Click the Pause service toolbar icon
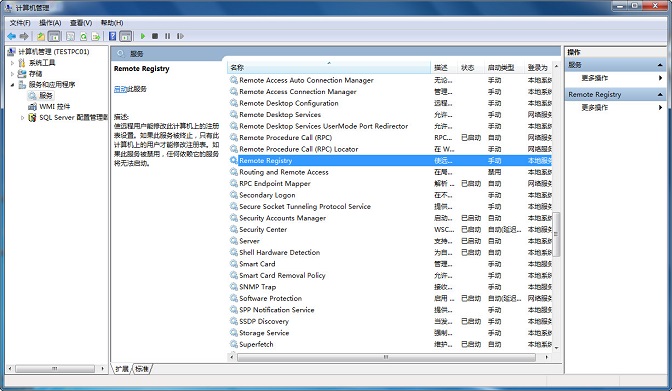 pyautogui.click(x=168, y=36)
